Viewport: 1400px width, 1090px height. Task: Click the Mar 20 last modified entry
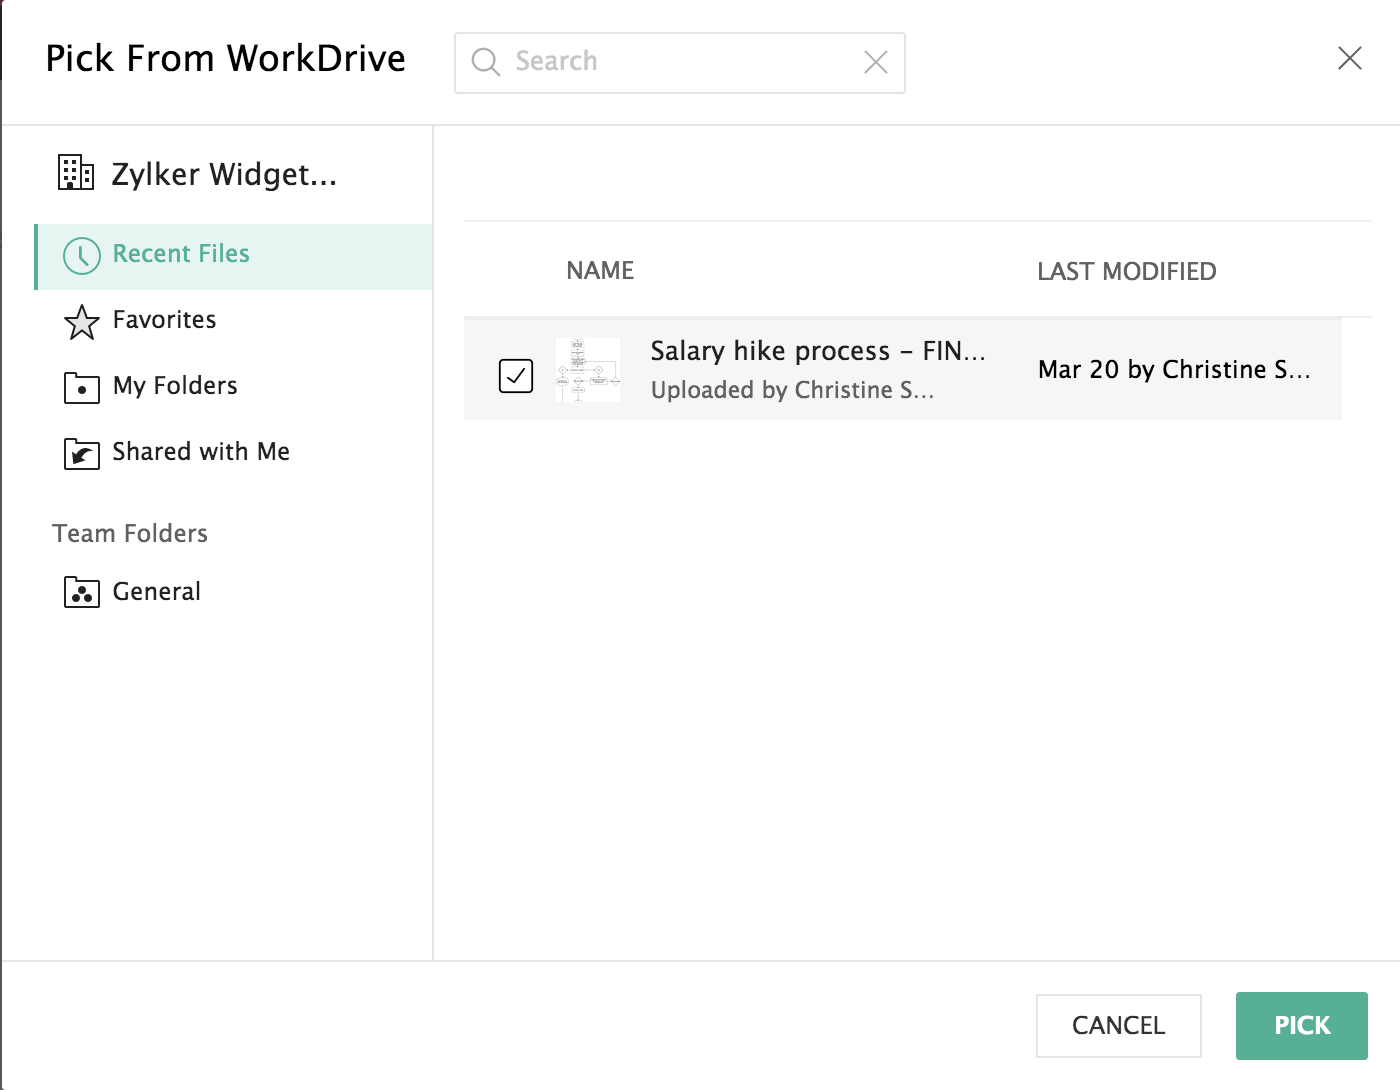1173,370
